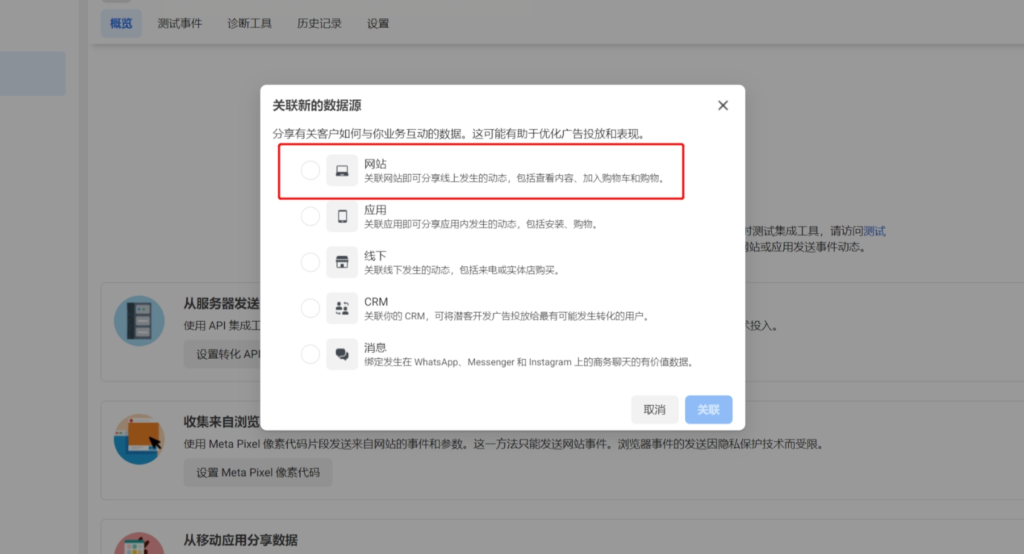Screen dimensions: 1024x554
Task: Click the chat bubbles icon for 消息
Action: tap(342, 354)
